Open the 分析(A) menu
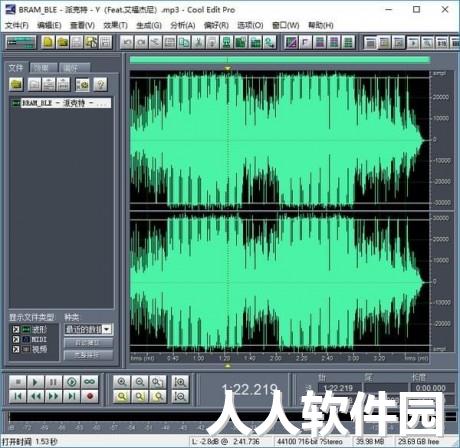 point(183,25)
